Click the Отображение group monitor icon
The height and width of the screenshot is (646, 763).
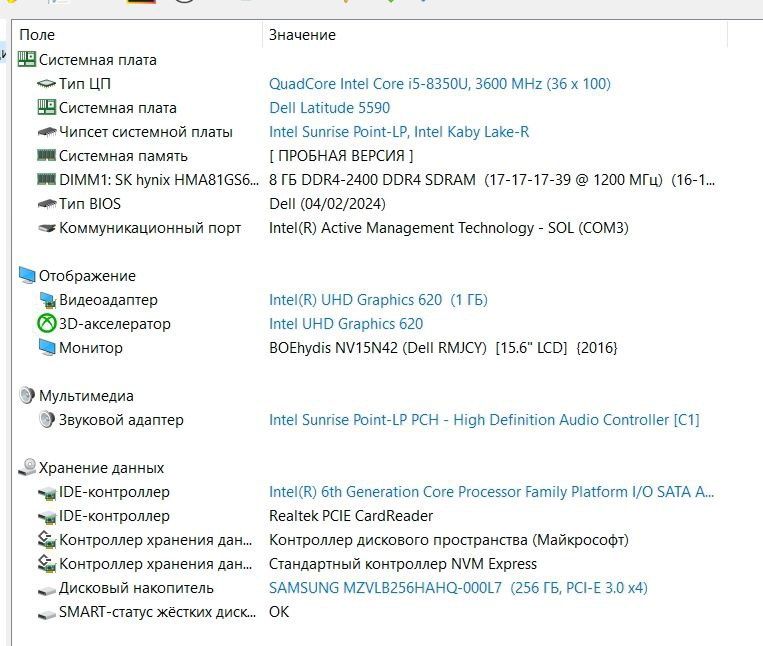pos(27,275)
